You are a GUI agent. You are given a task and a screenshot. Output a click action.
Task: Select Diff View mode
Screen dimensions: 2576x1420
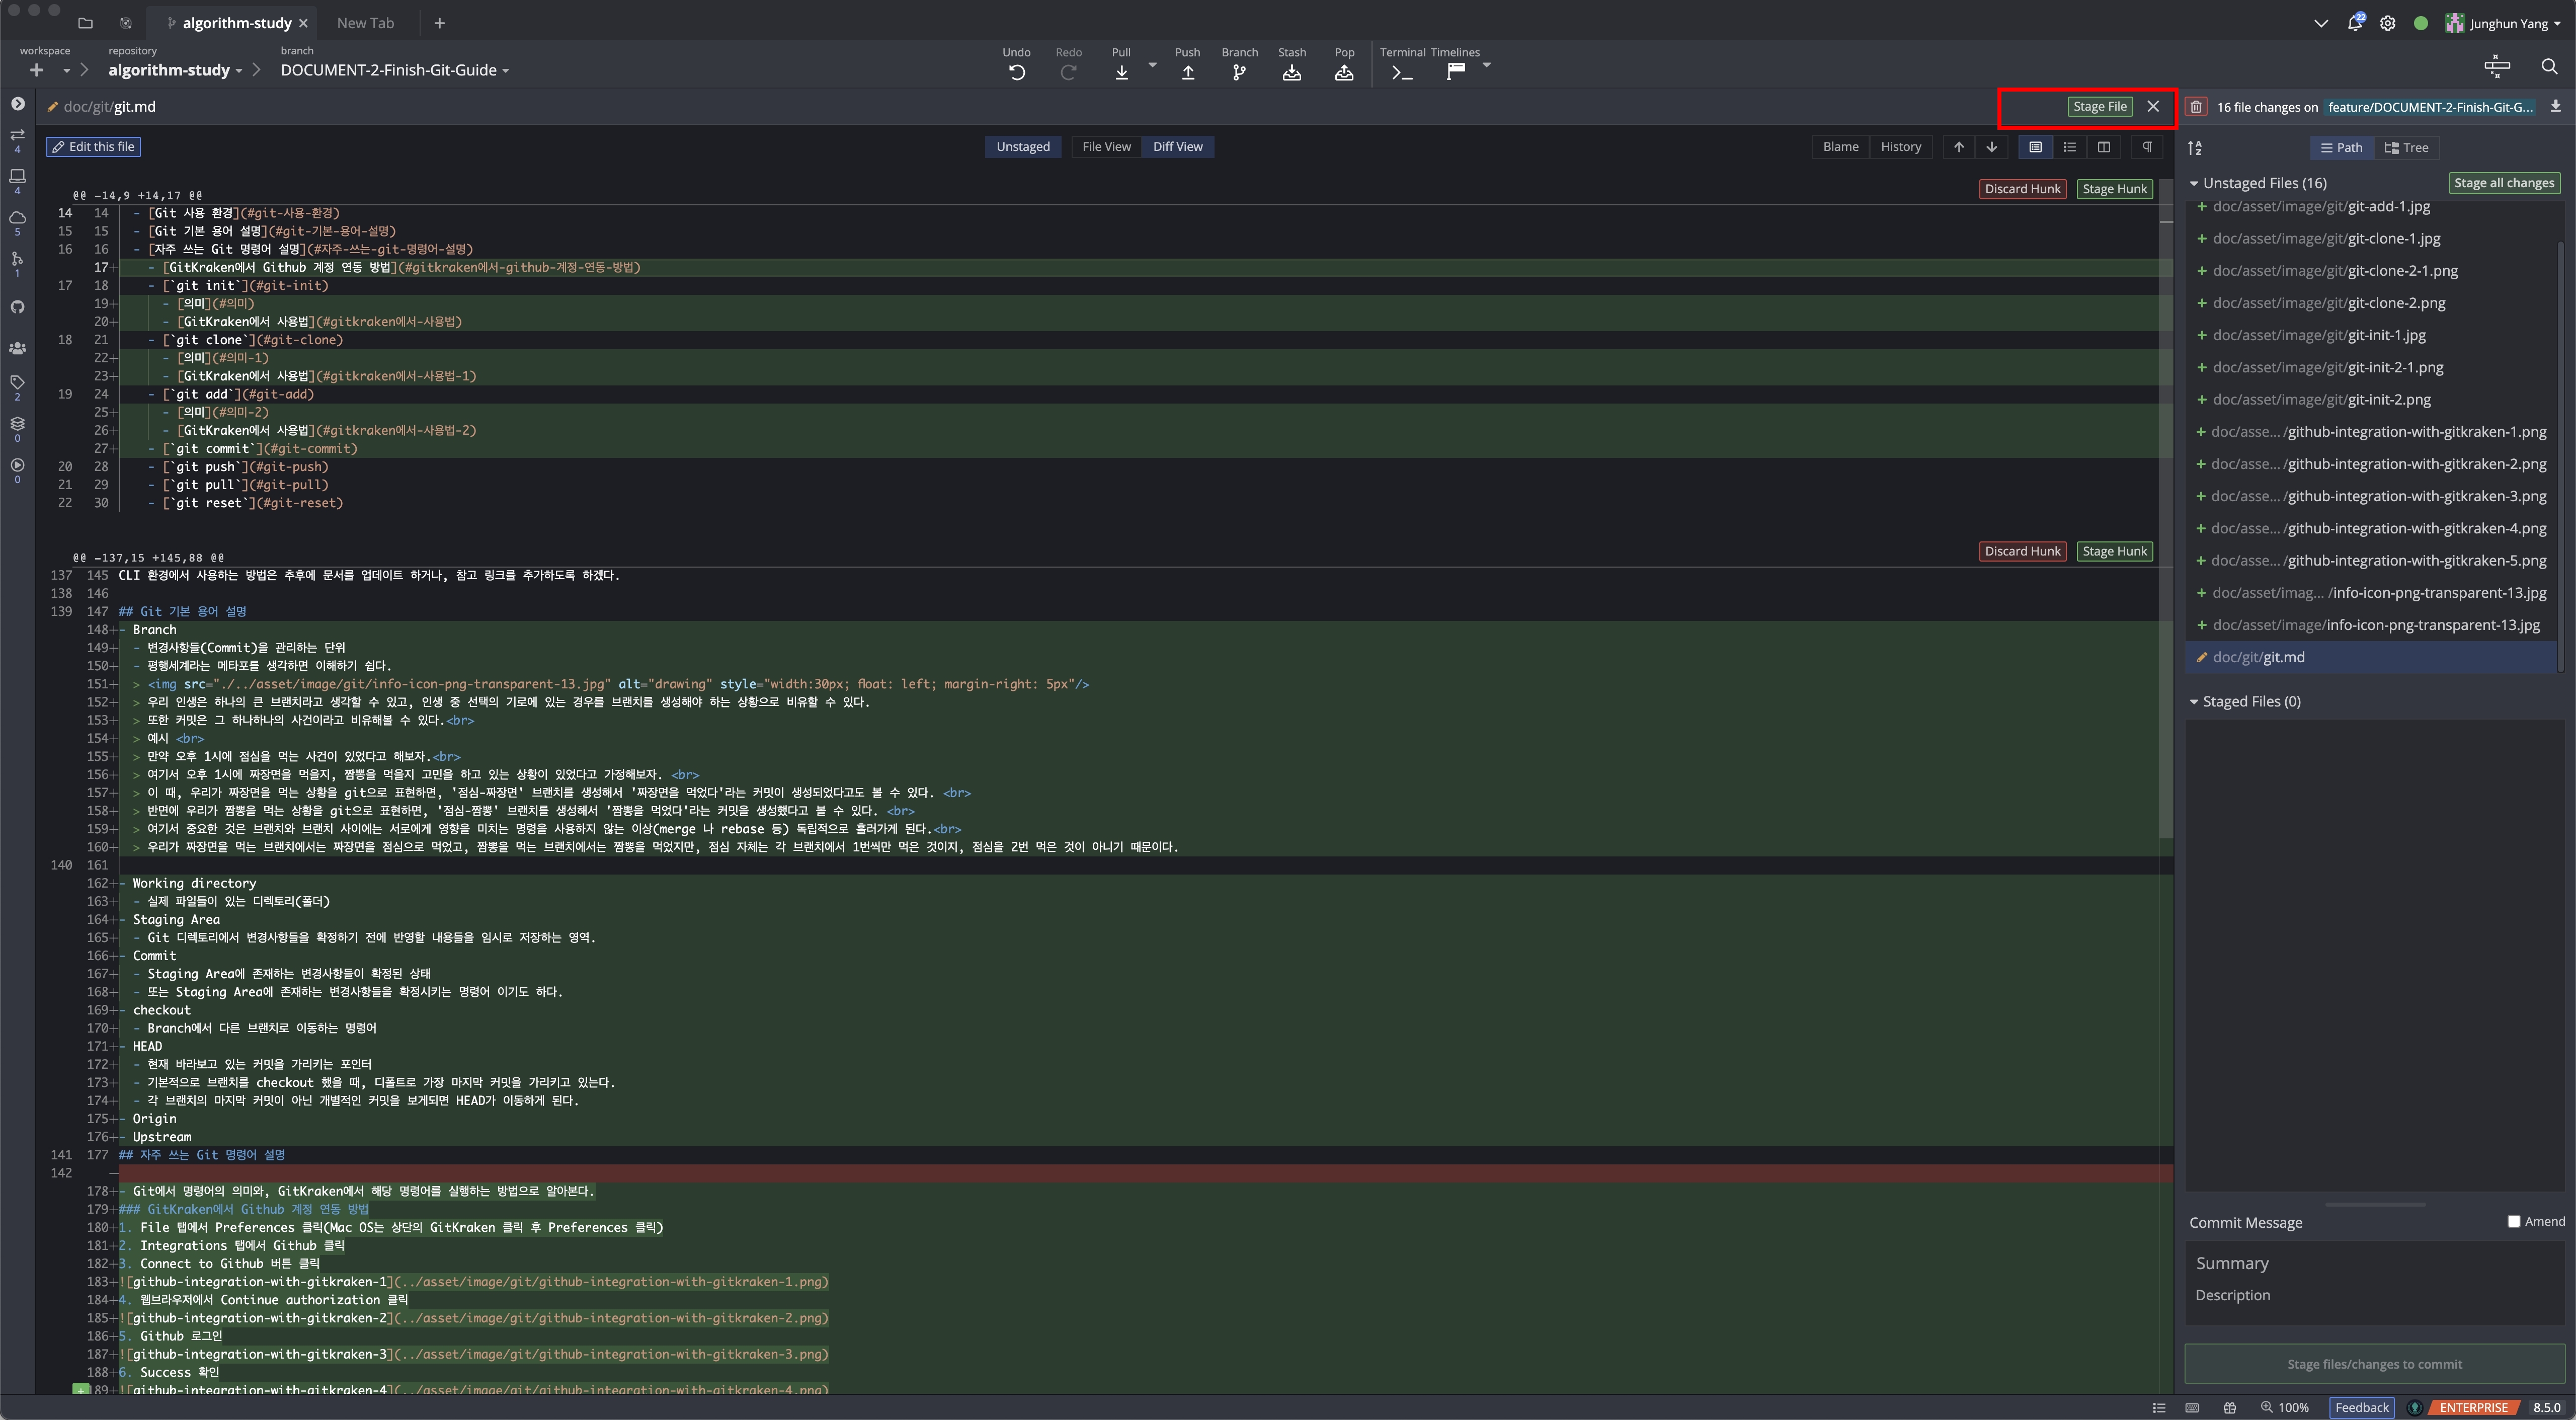pos(1177,147)
